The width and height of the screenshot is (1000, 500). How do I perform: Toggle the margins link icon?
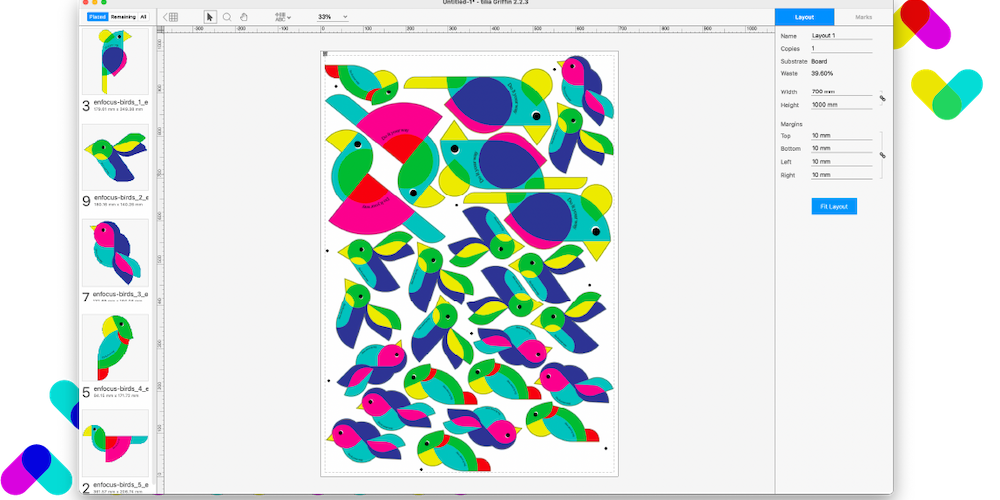[x=883, y=155]
